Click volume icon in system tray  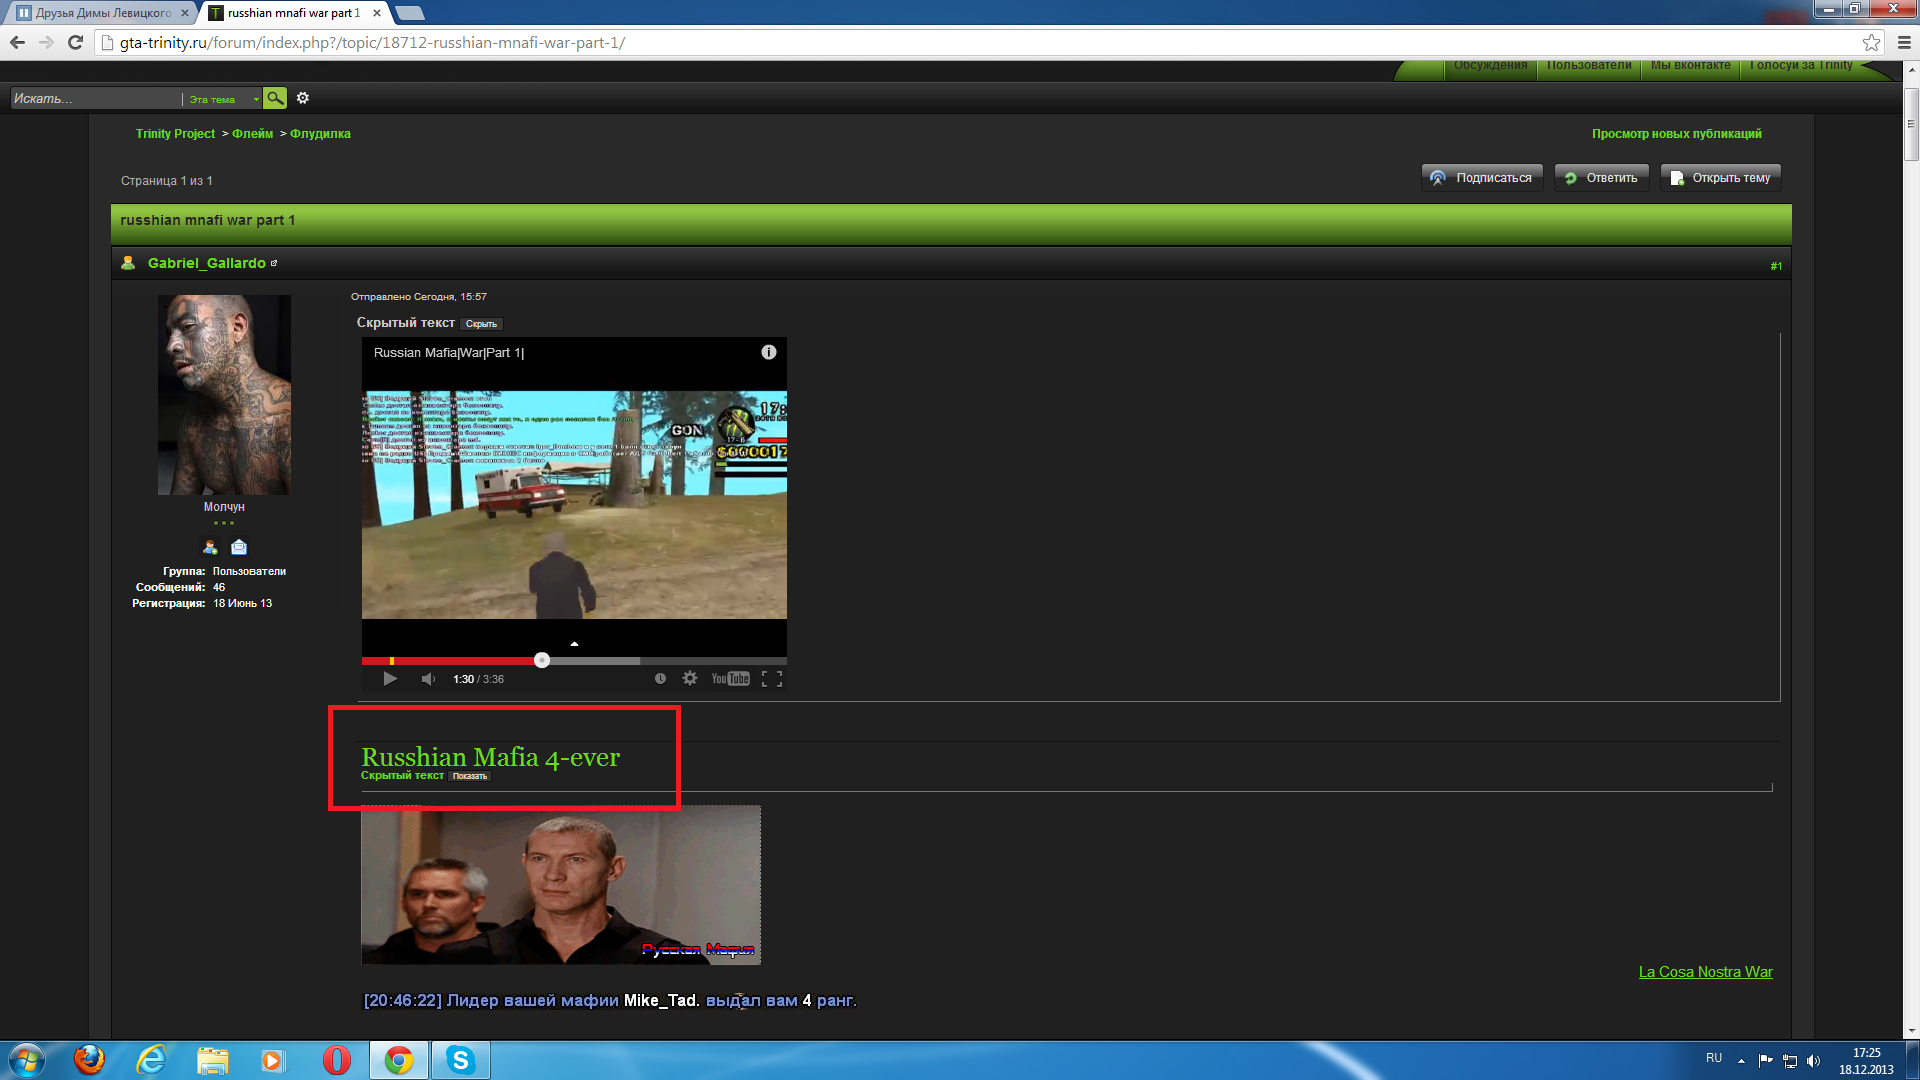click(1814, 1061)
